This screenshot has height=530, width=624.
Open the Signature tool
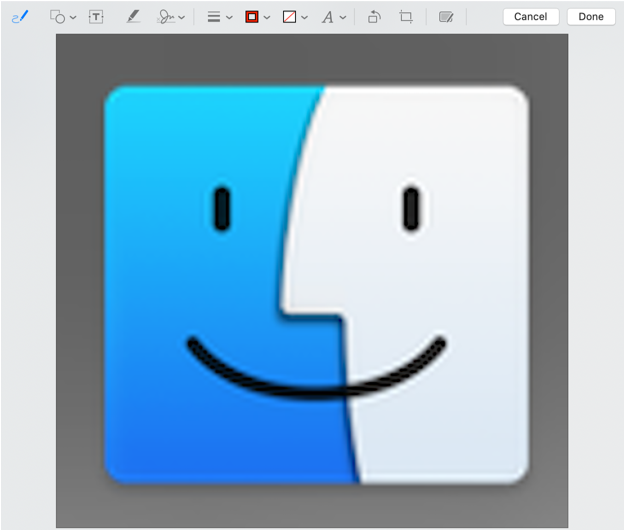pos(166,17)
